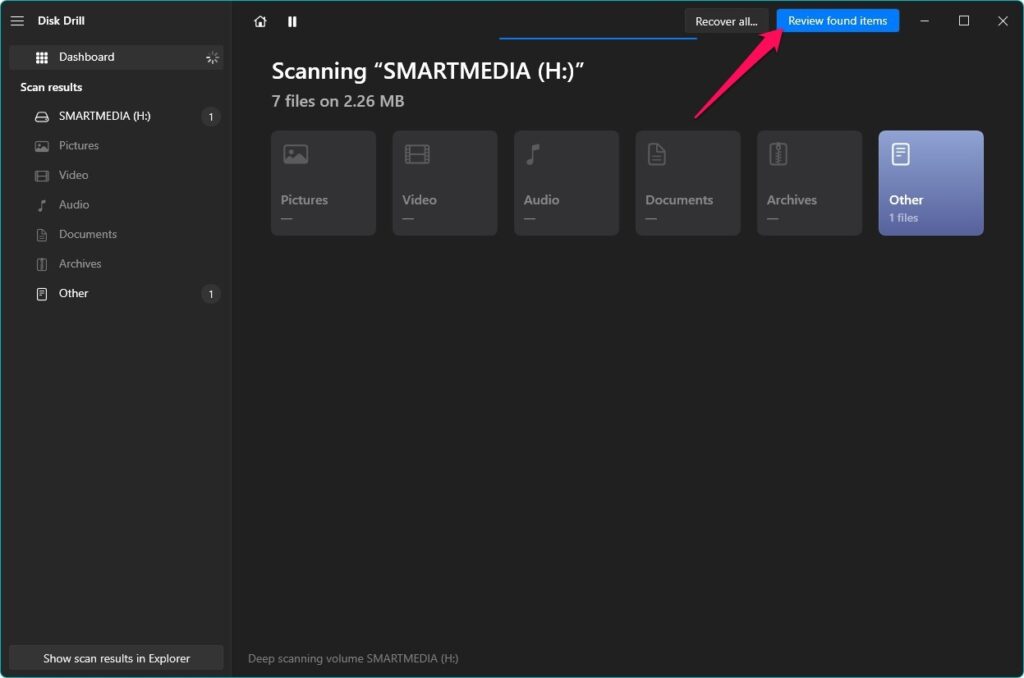This screenshot has width=1024, height=678.
Task: Open the hamburger menu in the sidebar
Action: click(17, 21)
